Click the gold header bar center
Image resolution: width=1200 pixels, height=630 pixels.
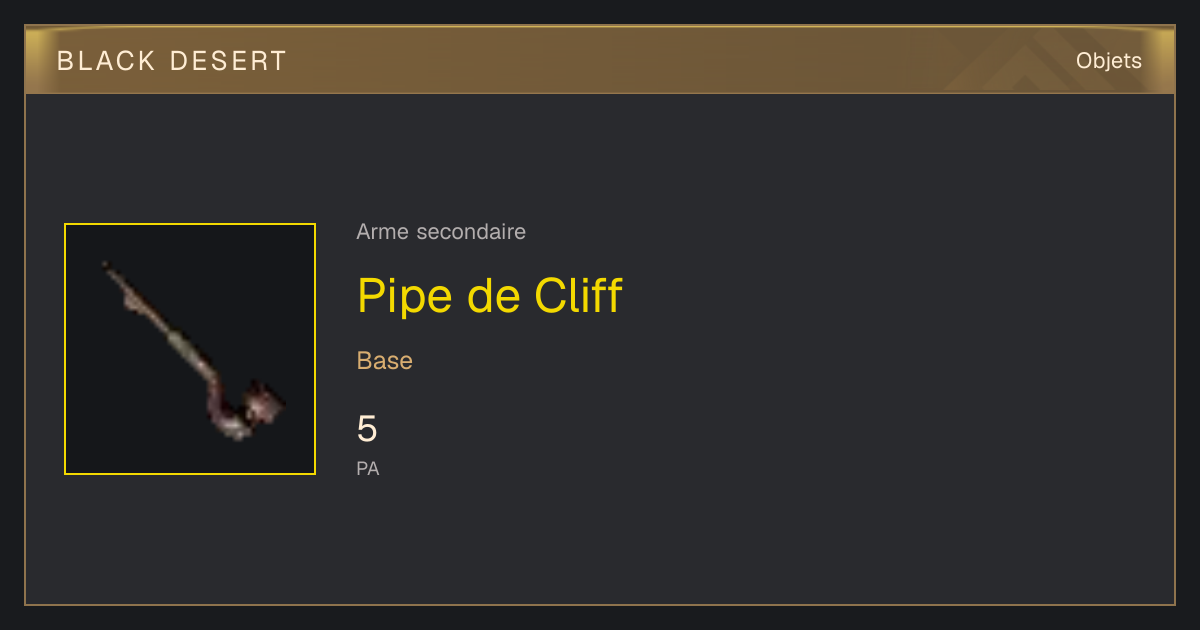pos(600,61)
